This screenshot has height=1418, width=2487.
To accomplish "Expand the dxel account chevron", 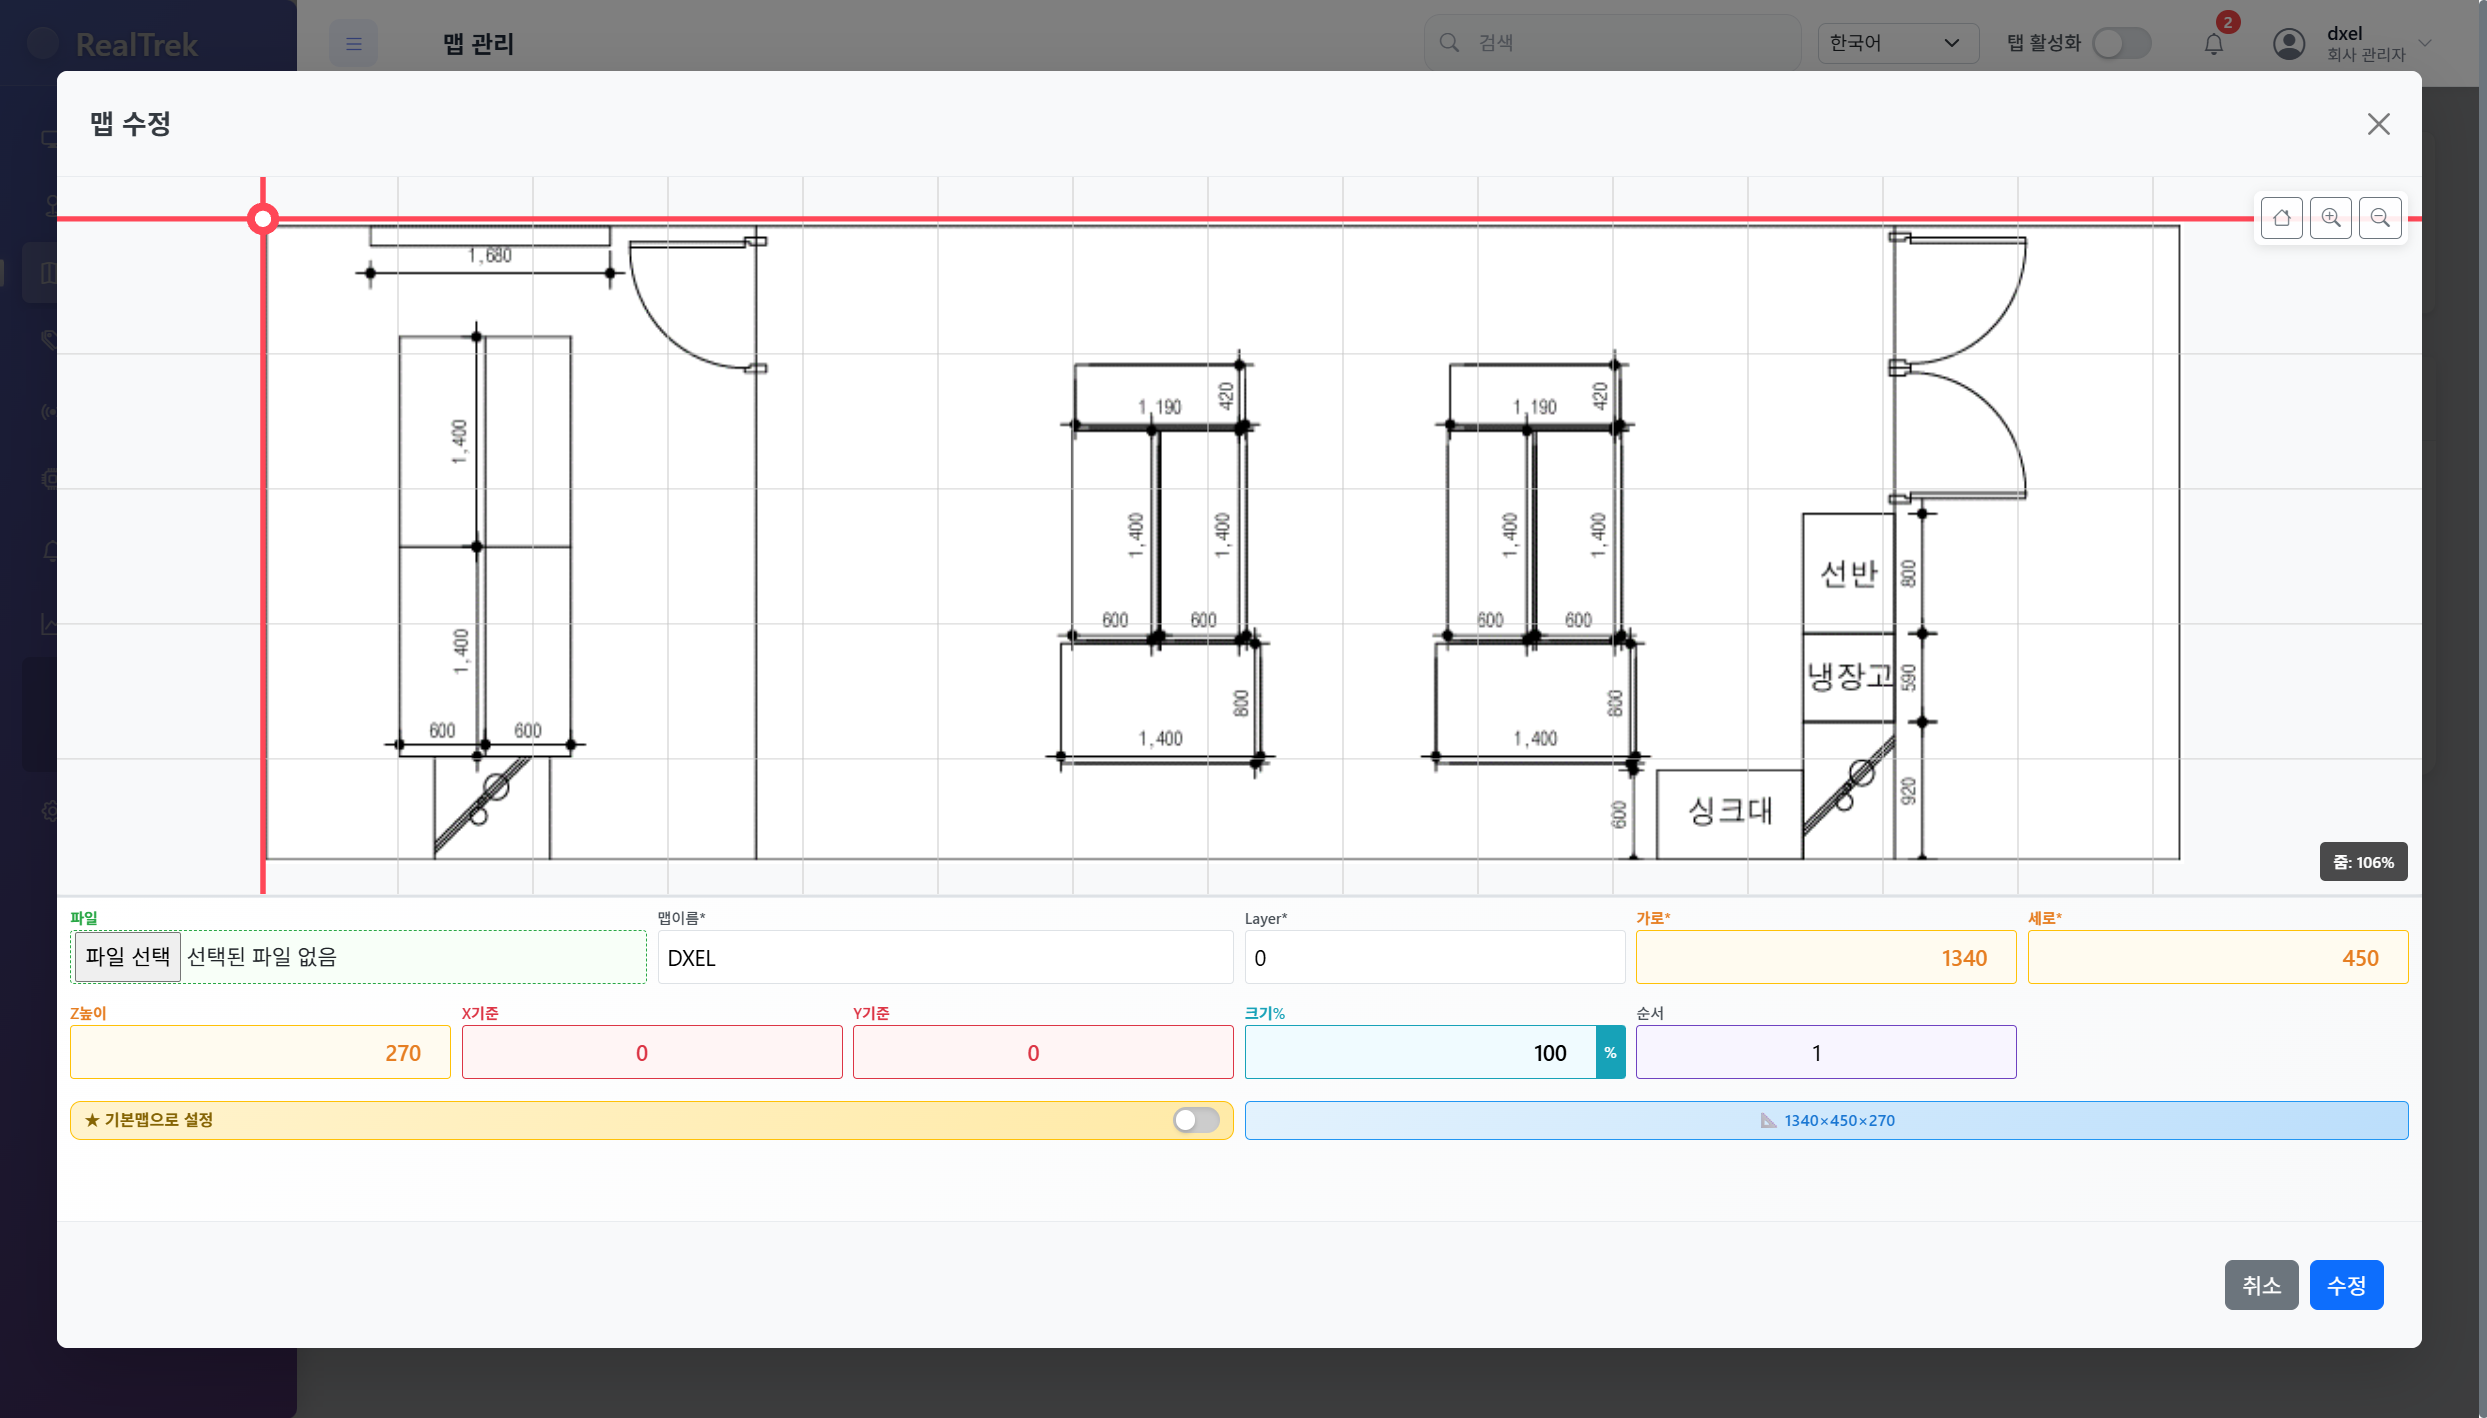I will point(2425,43).
